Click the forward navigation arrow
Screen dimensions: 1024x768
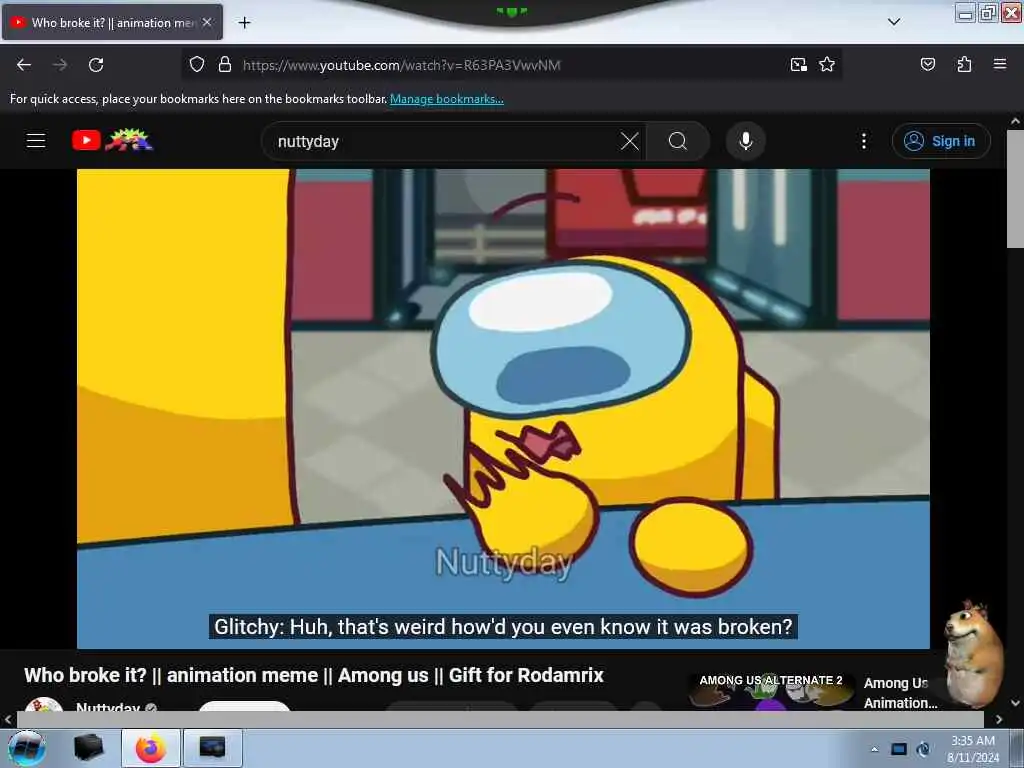pos(60,65)
